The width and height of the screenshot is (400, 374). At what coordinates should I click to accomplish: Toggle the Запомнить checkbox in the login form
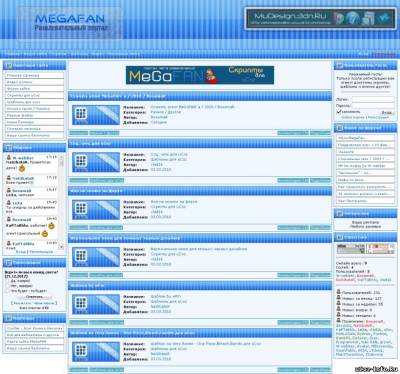tap(339, 112)
